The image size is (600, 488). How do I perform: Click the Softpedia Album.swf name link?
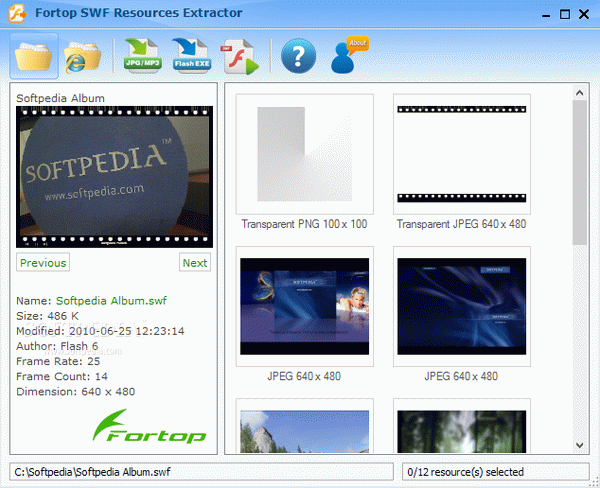tap(111, 300)
